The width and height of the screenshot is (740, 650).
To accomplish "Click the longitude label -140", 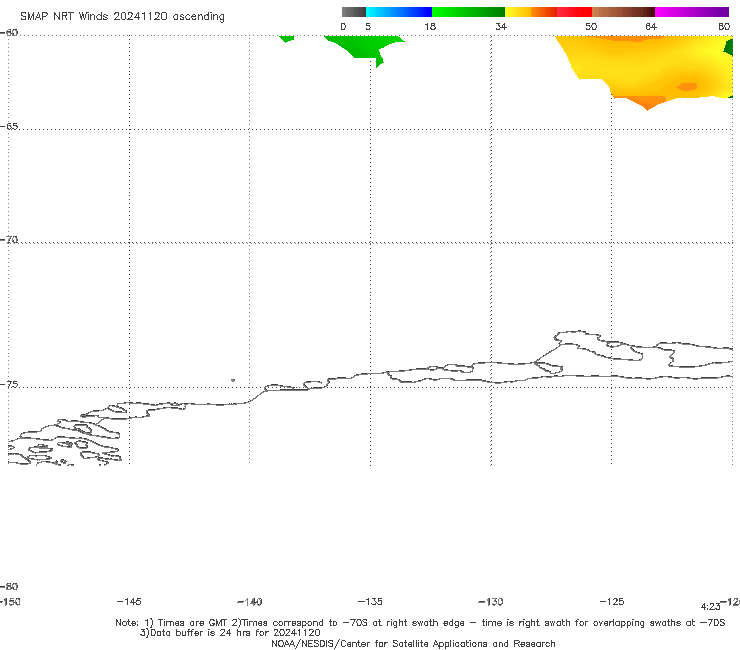I will point(250,602).
